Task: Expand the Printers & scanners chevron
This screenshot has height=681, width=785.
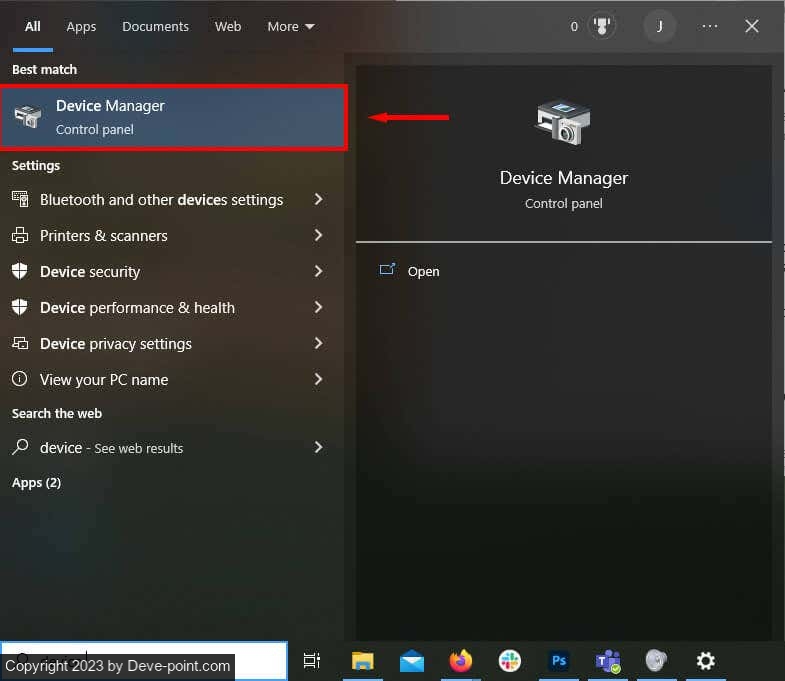Action: [x=318, y=236]
